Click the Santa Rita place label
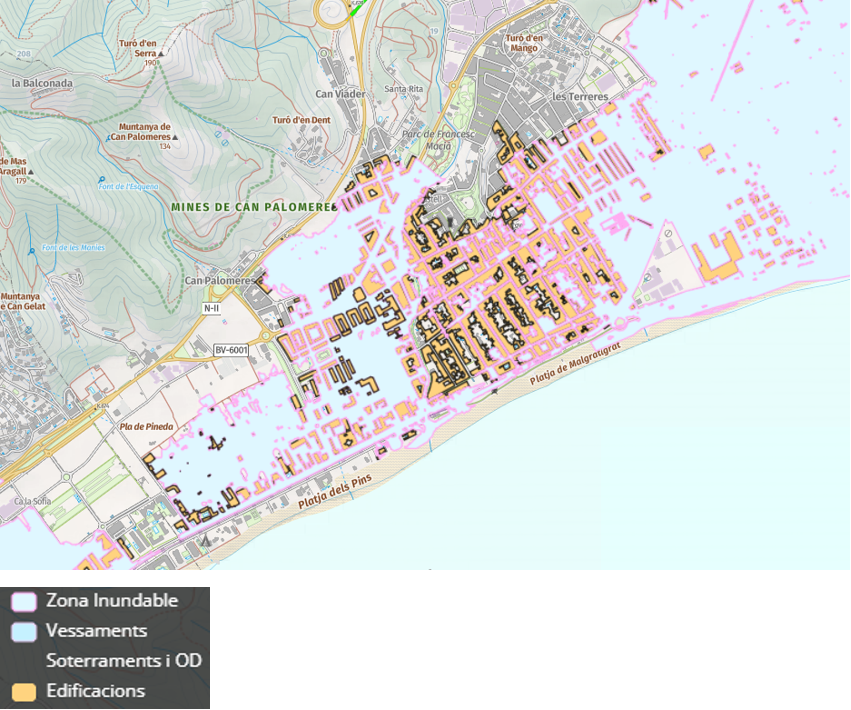851x710 pixels. (402, 89)
